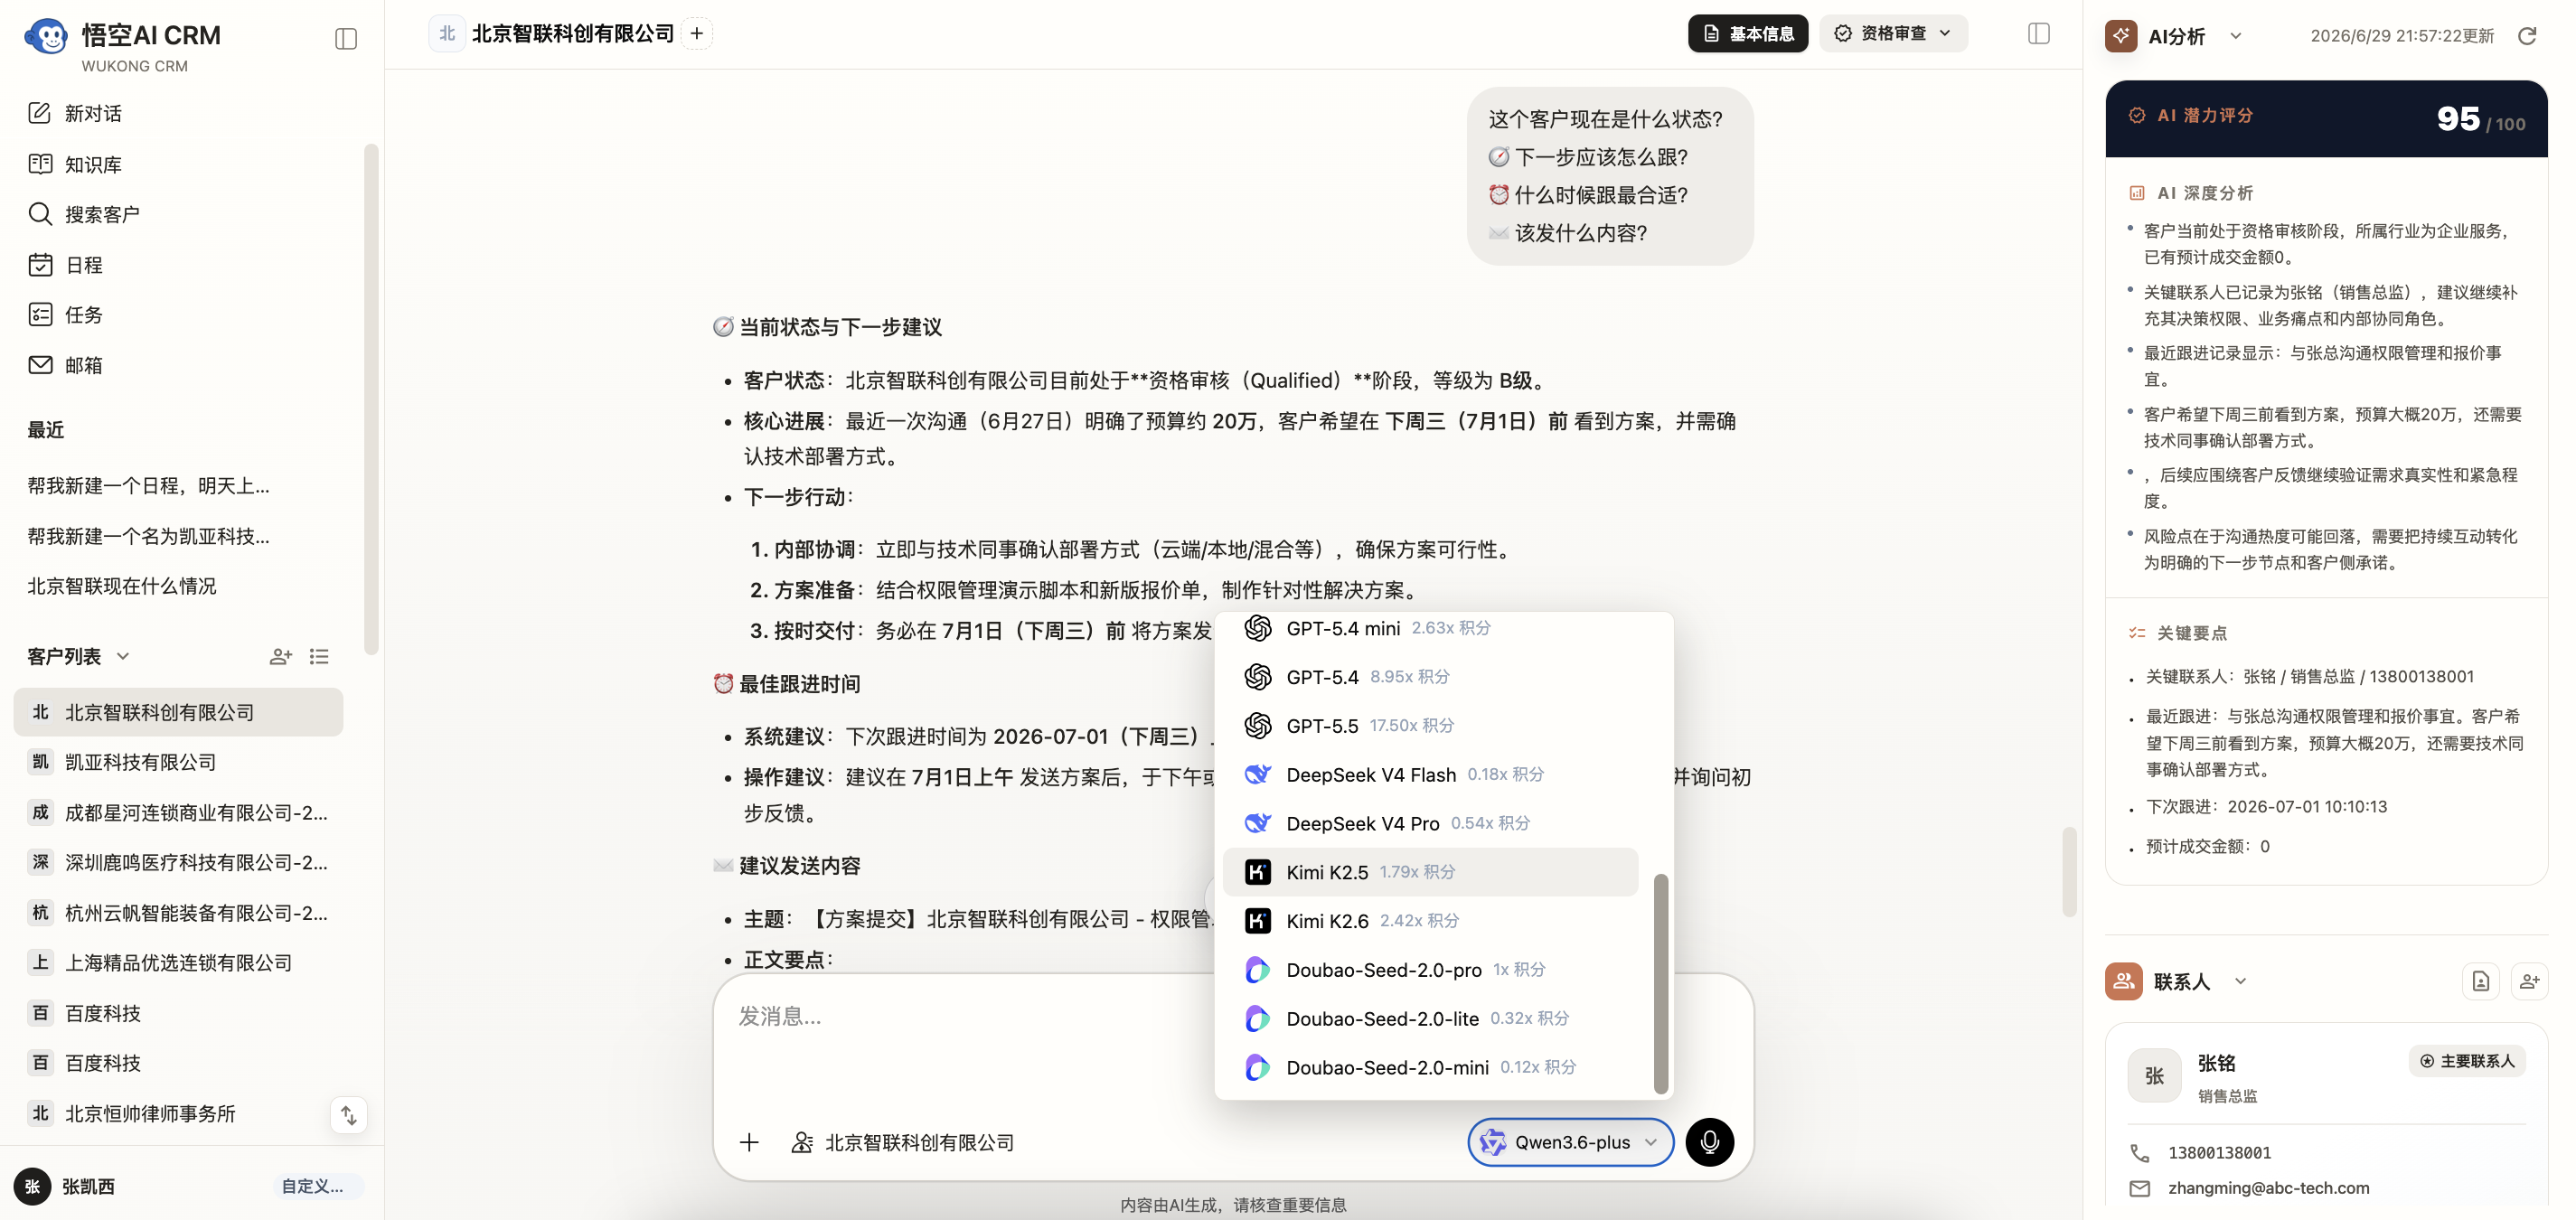Choose Doubao-Seed-2.0-mini model
2576x1220 pixels.
(x=1430, y=1067)
